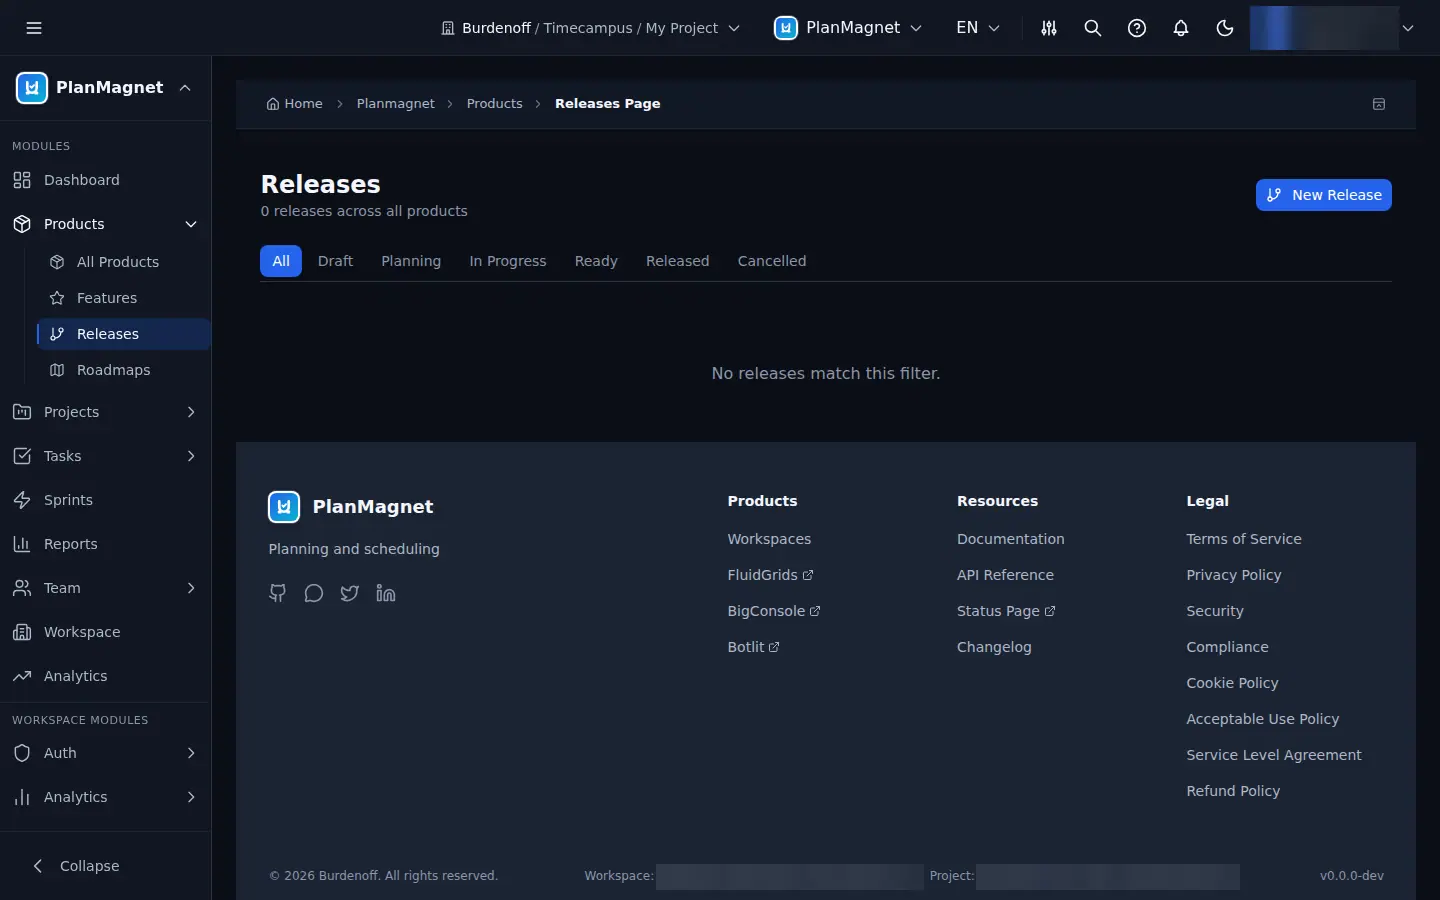Open the Burdenoff / Timecampus project dropdown
This screenshot has height=900, width=1440.
coord(590,28)
